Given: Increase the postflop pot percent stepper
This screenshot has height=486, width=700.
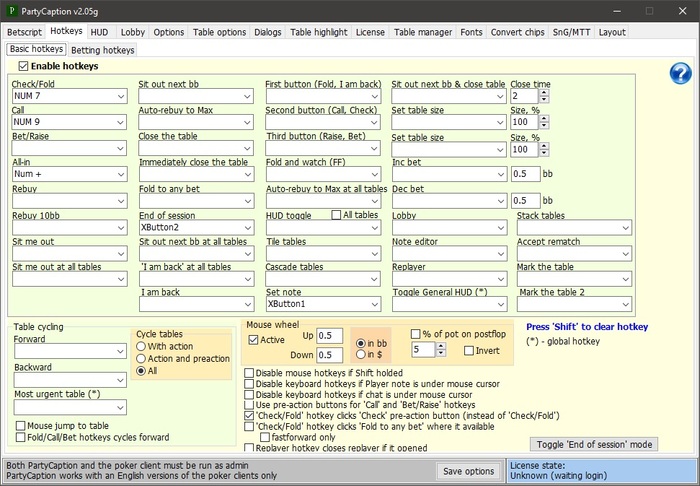Looking at the screenshot, I should click(441, 346).
